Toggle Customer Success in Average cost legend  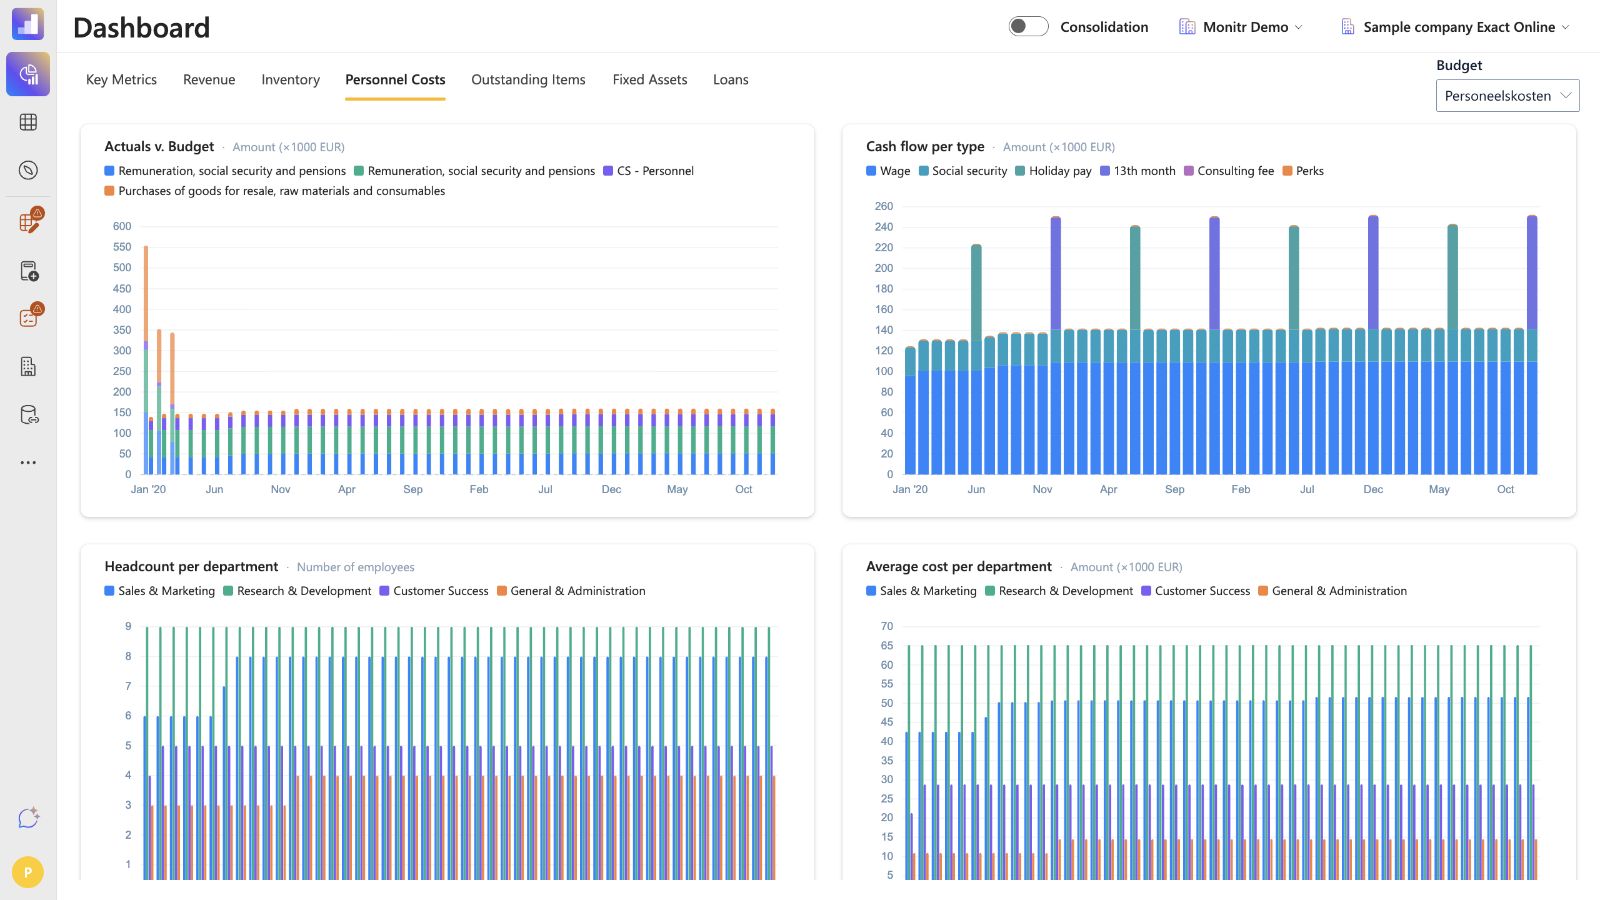1196,591
